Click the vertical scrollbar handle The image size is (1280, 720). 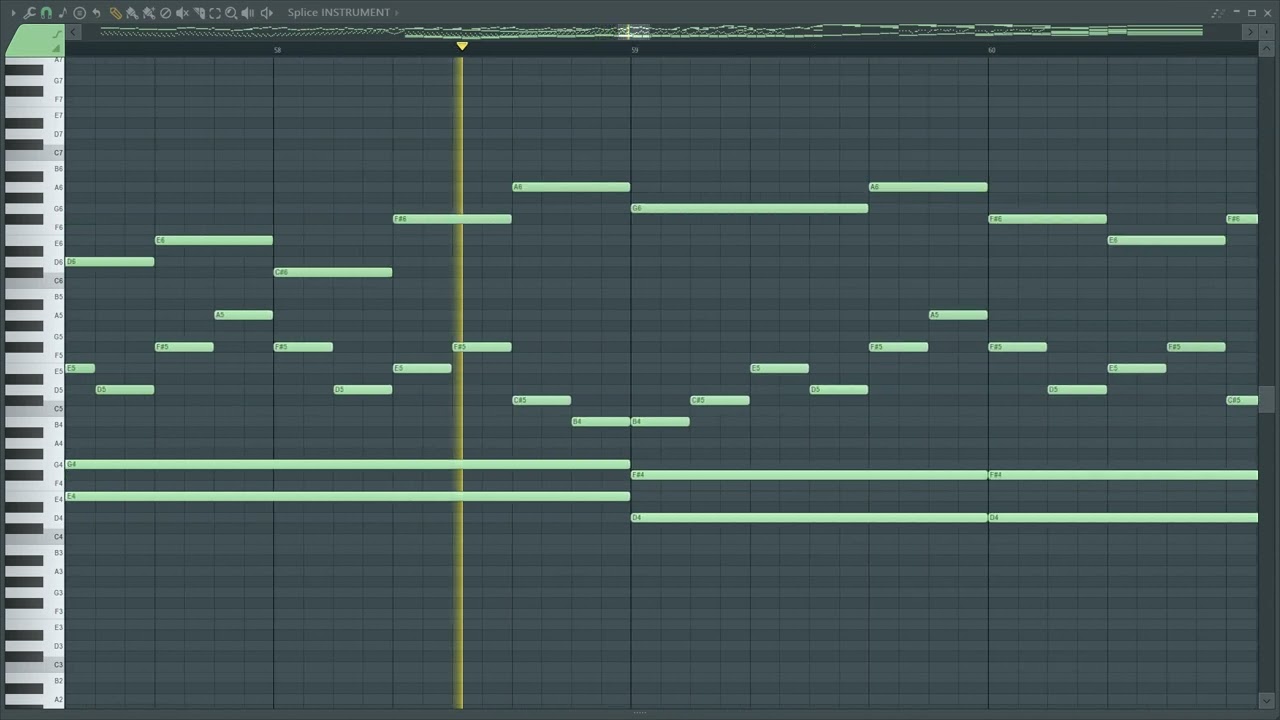click(x=1266, y=399)
